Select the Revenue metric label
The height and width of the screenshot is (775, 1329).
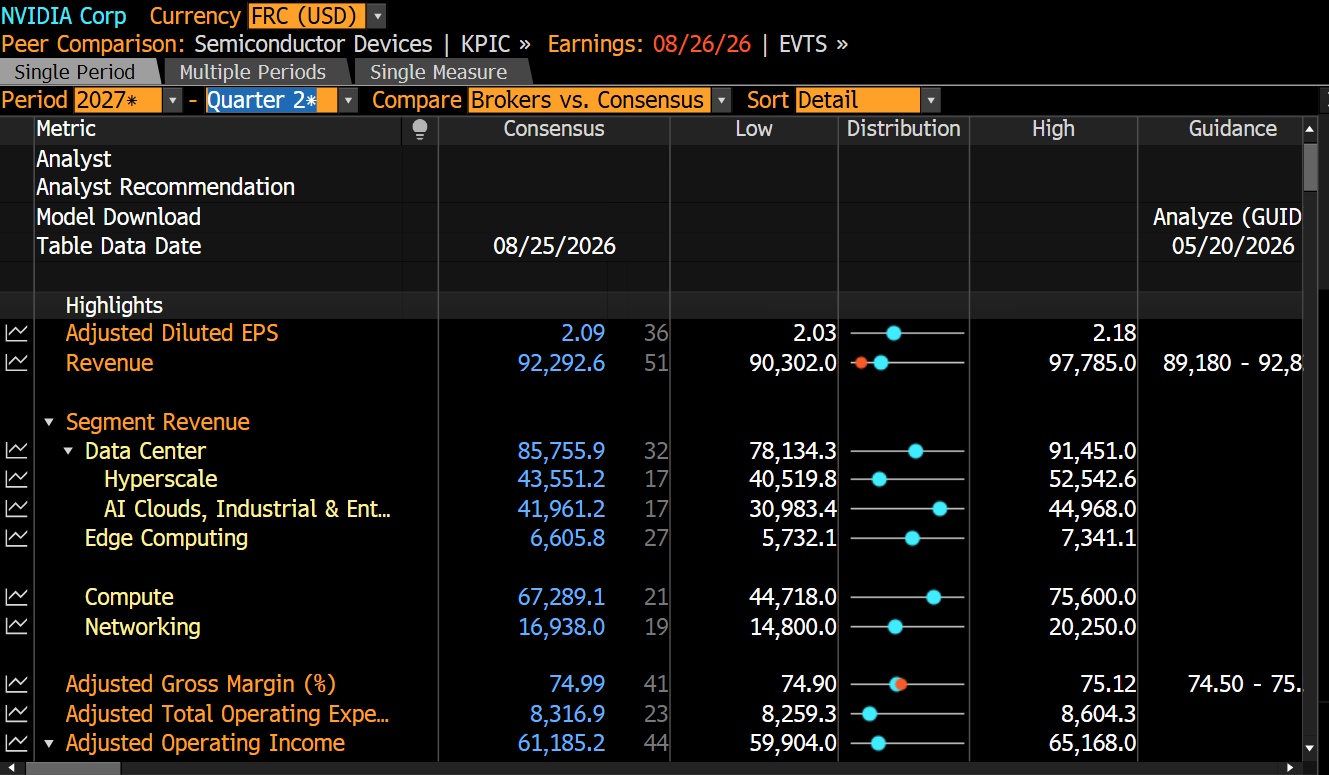point(110,363)
